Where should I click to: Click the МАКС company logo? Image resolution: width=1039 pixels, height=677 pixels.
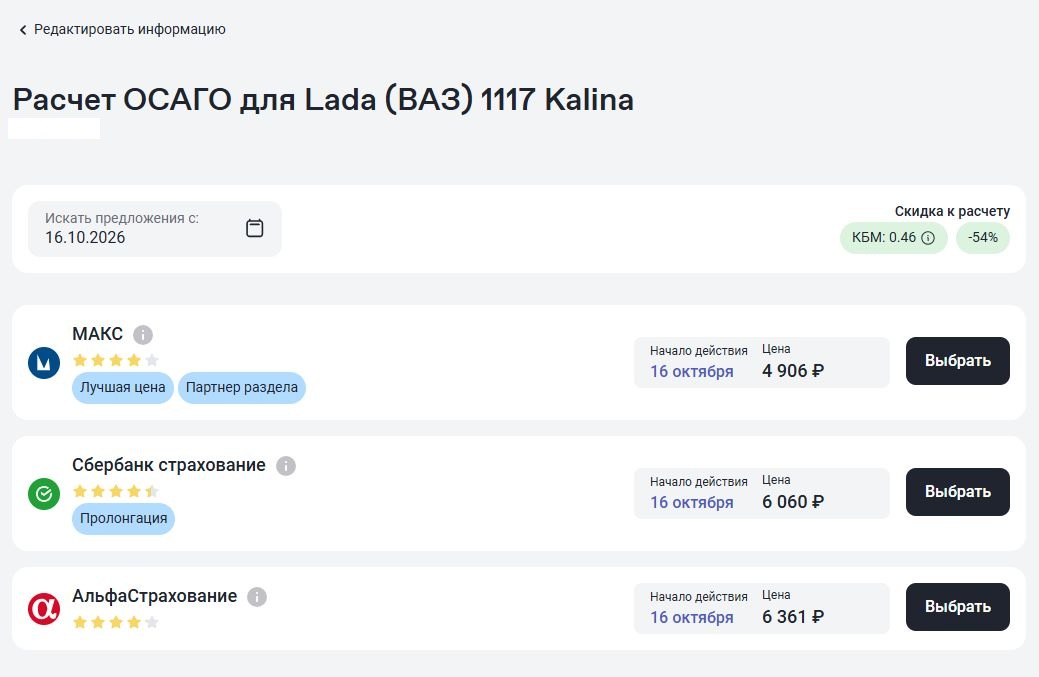pyautogui.click(x=44, y=362)
